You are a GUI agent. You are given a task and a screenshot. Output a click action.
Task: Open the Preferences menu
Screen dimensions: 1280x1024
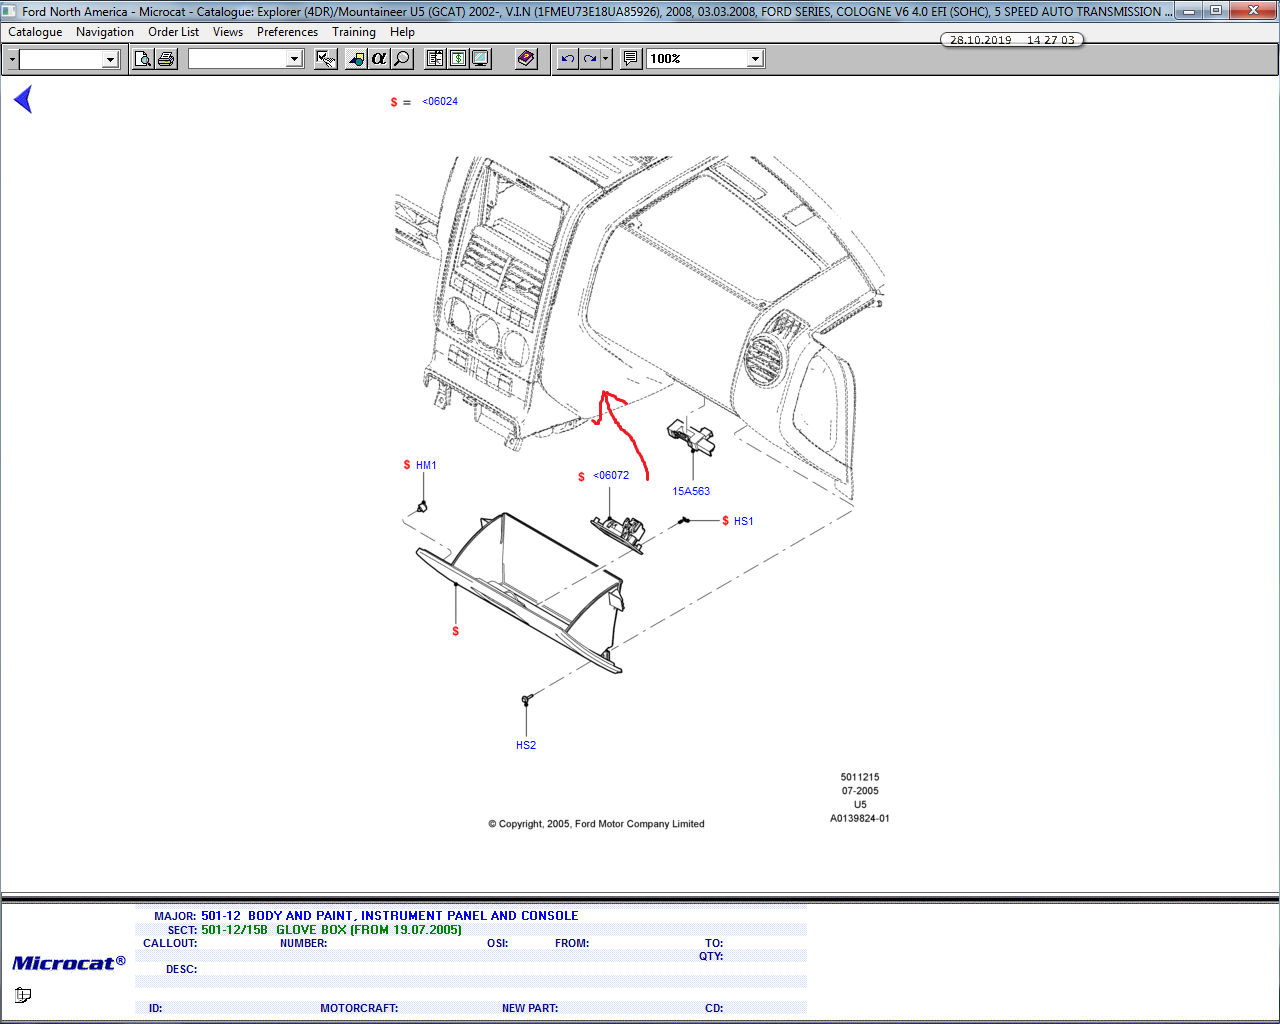[287, 32]
